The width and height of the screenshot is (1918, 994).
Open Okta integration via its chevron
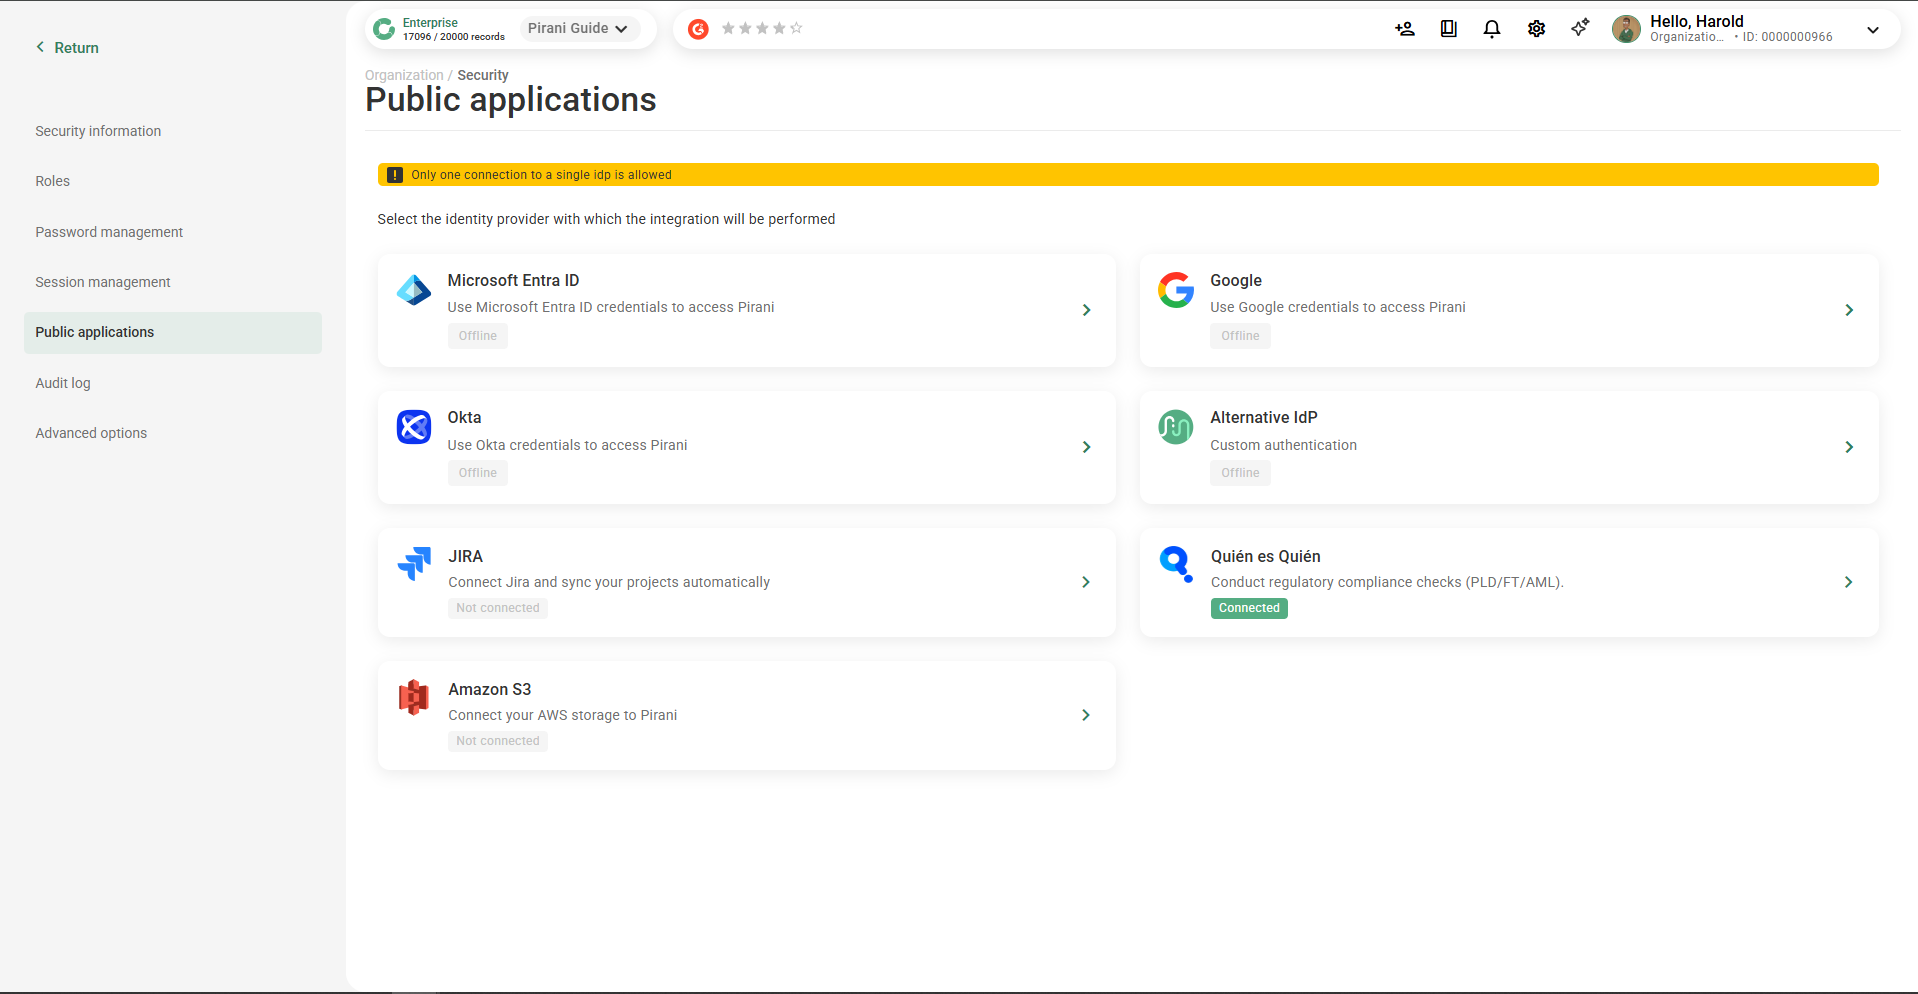[1086, 447]
